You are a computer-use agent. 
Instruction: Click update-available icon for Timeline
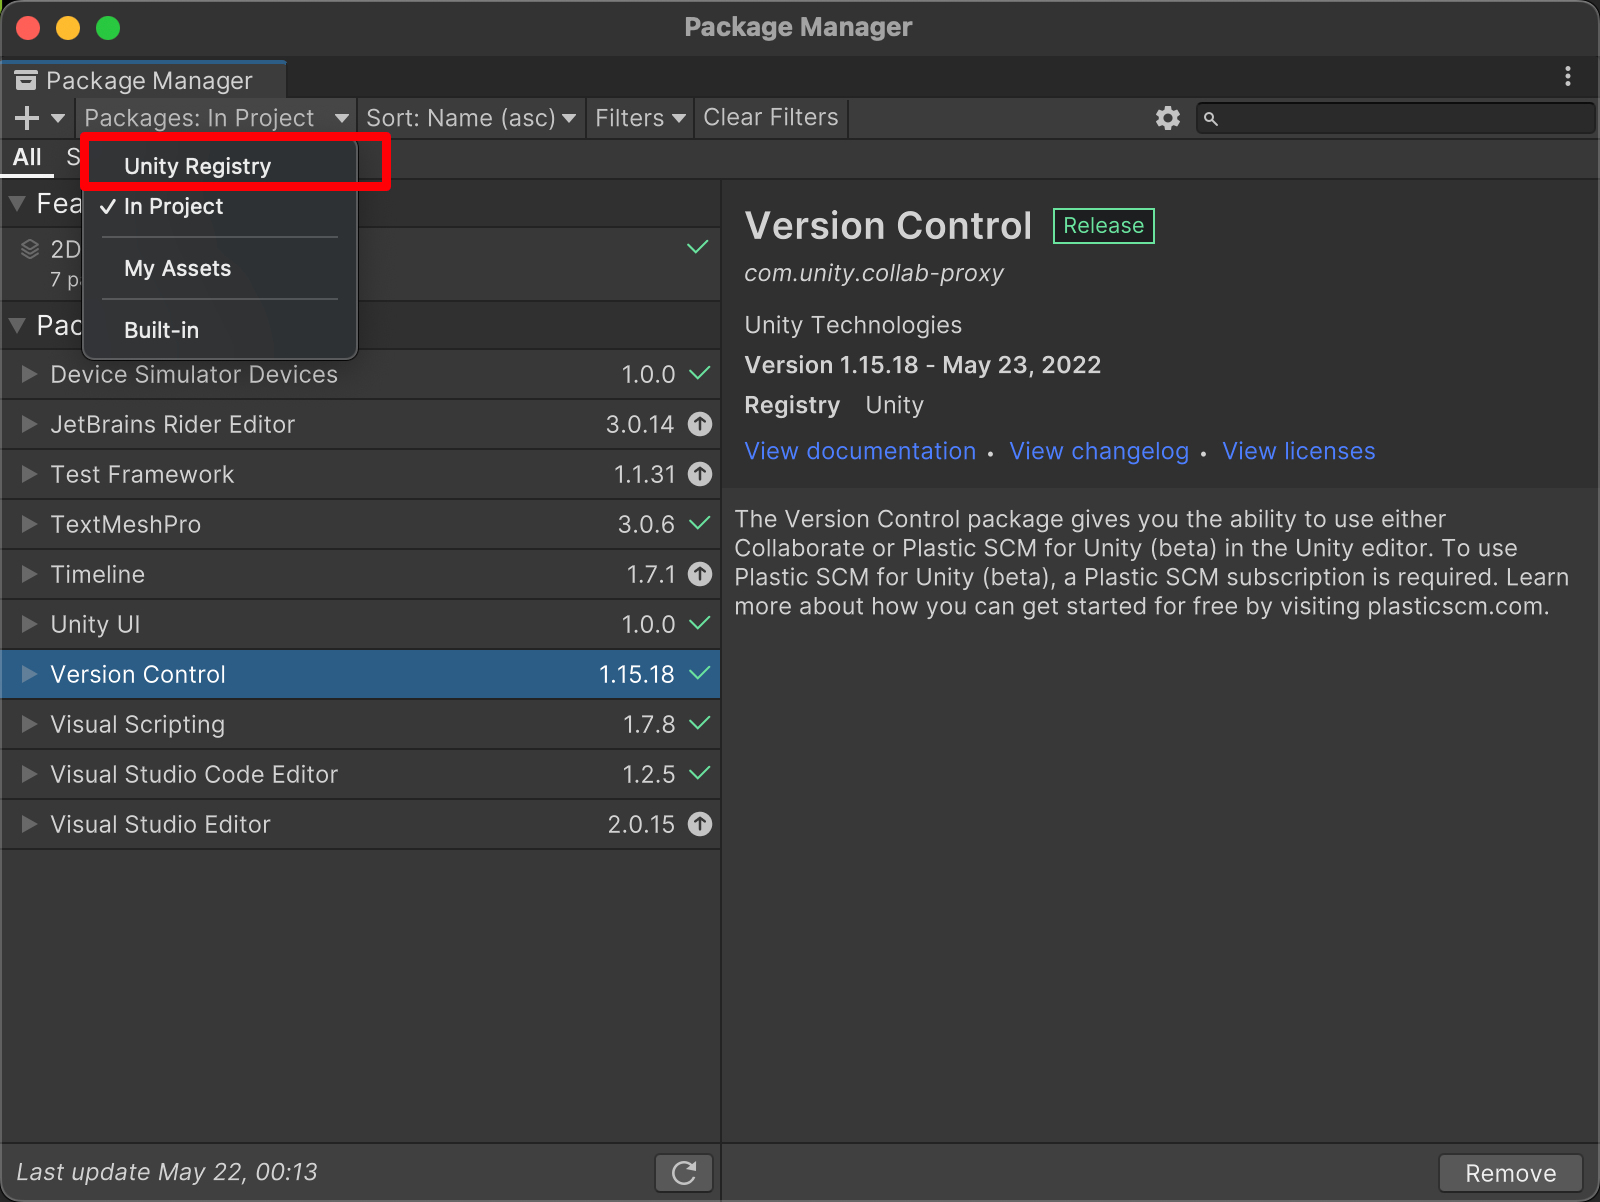700,574
